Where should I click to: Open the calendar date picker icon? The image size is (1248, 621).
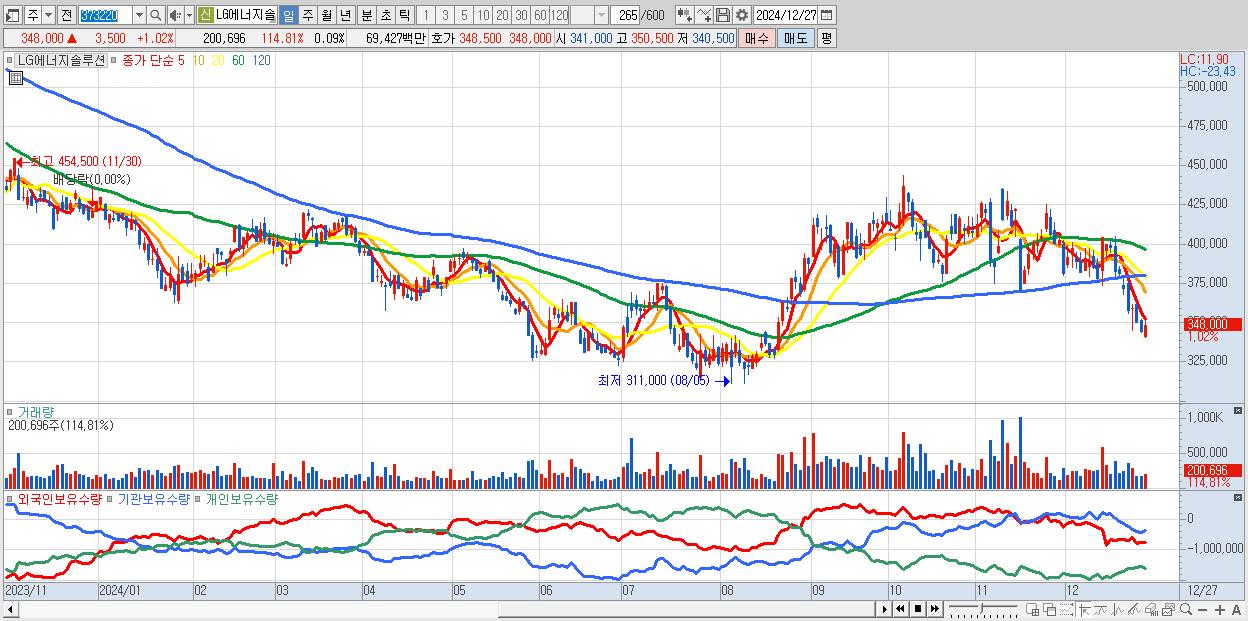[827, 15]
